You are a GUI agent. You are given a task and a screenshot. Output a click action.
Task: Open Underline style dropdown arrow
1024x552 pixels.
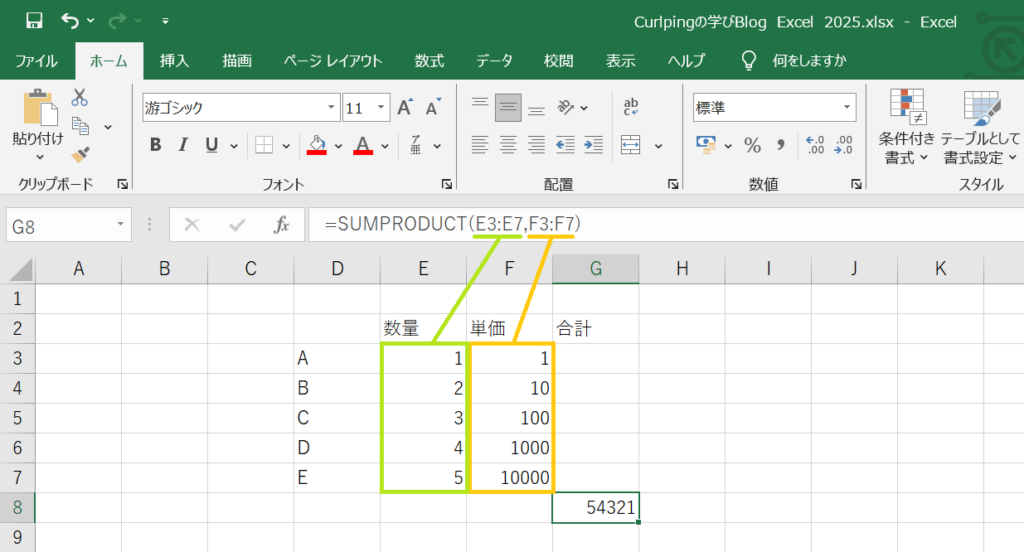pos(234,146)
